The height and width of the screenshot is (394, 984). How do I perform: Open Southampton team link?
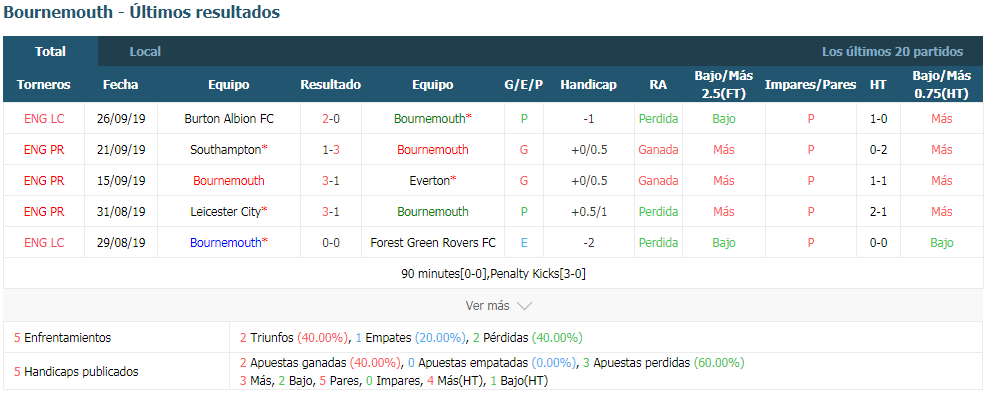[x=225, y=149]
